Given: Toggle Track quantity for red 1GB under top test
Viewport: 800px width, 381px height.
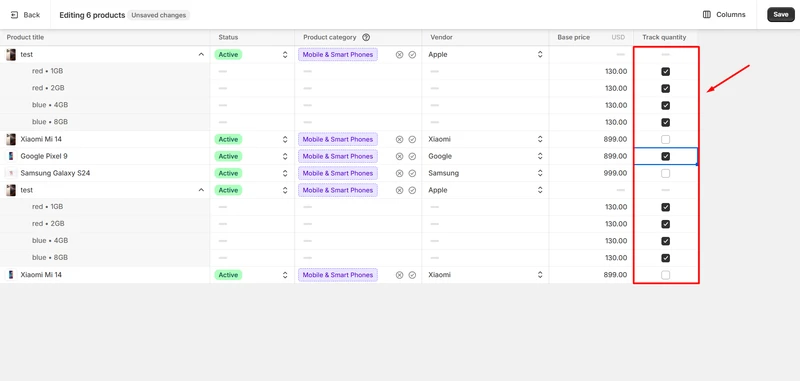Looking at the screenshot, I should 665,71.
